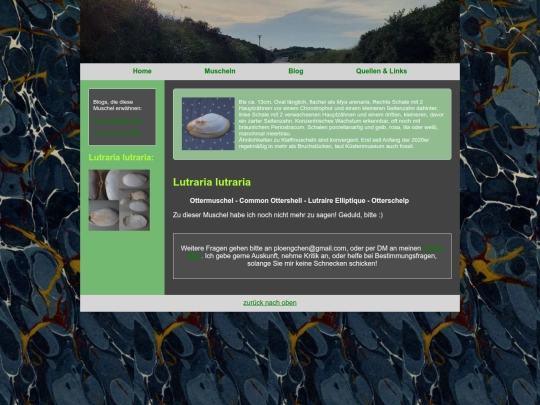This screenshot has width=540, height=405.
Task: Open the single shell photo on blue cloth
Action: [208, 124]
